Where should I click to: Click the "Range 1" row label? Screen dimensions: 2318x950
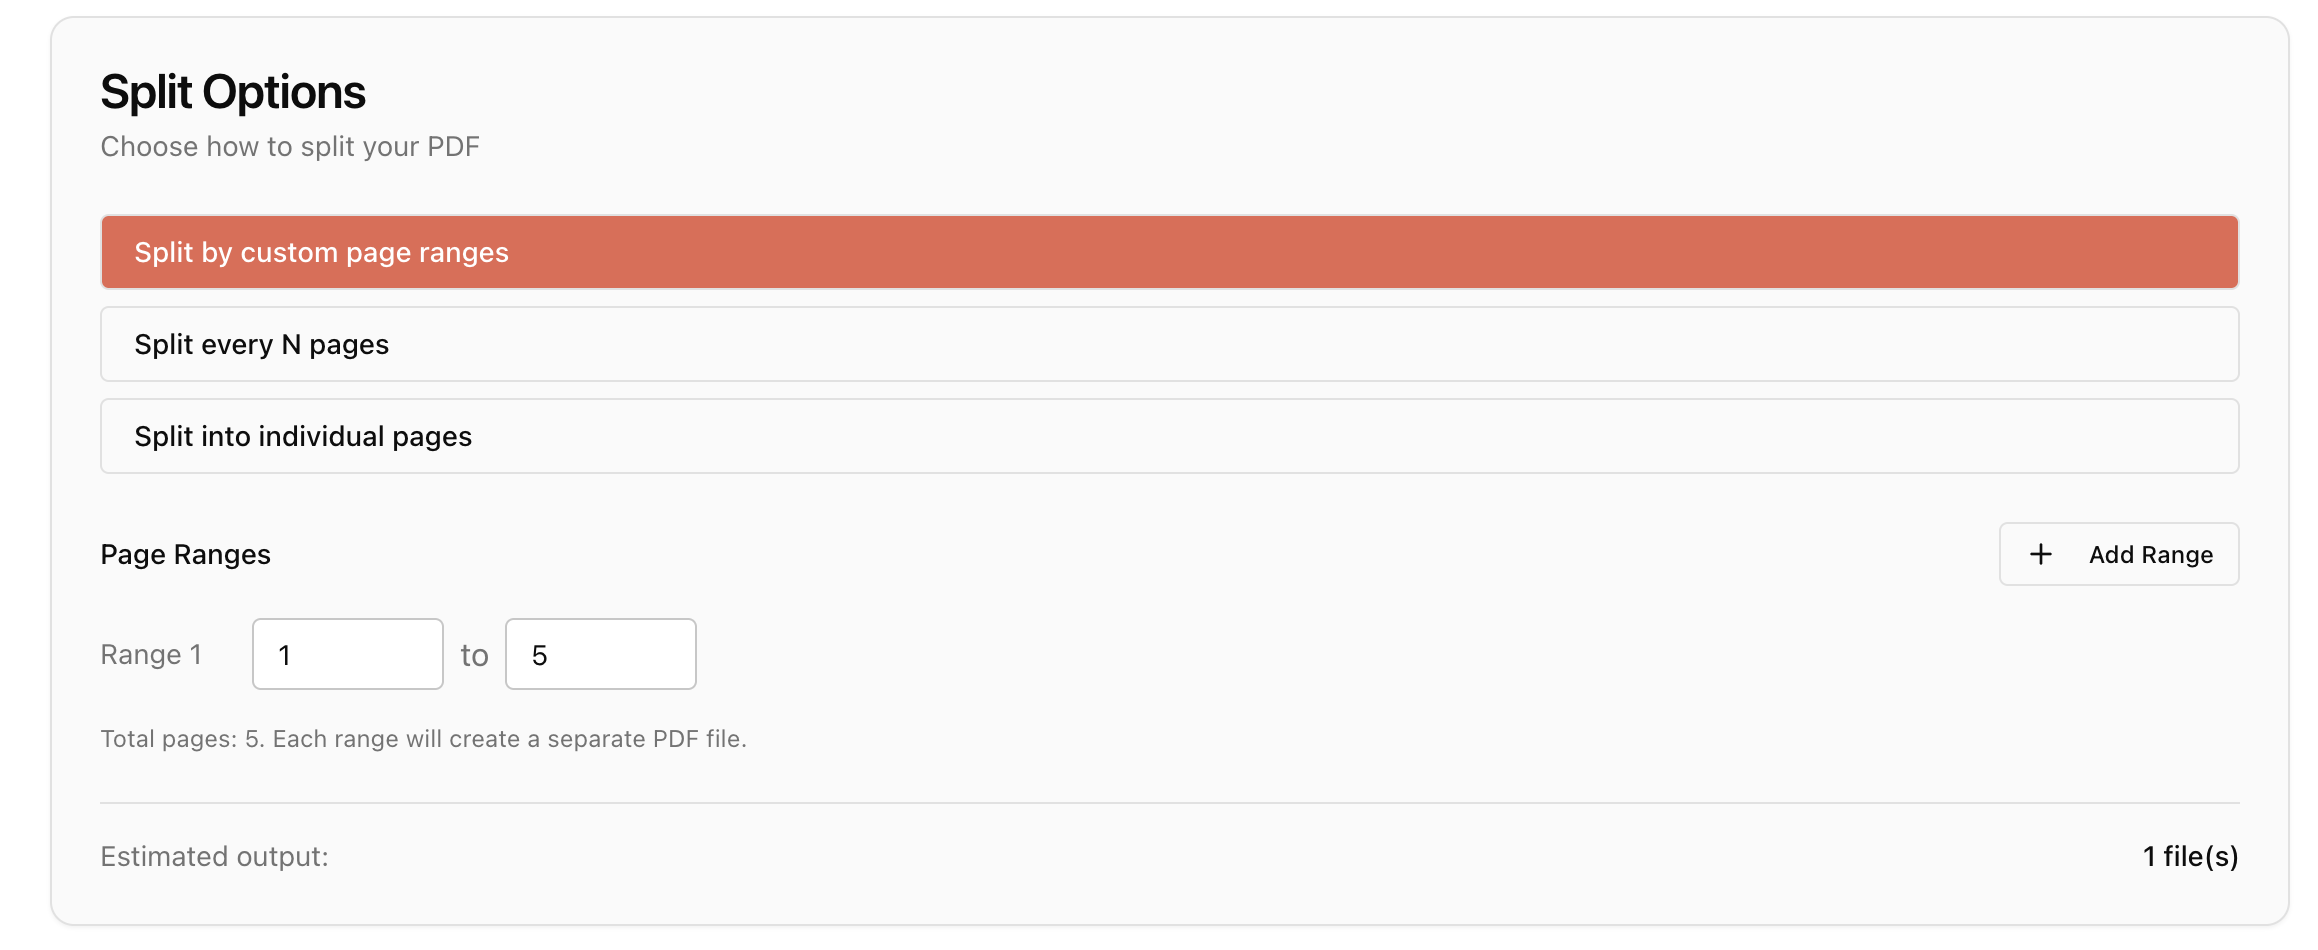[151, 655]
